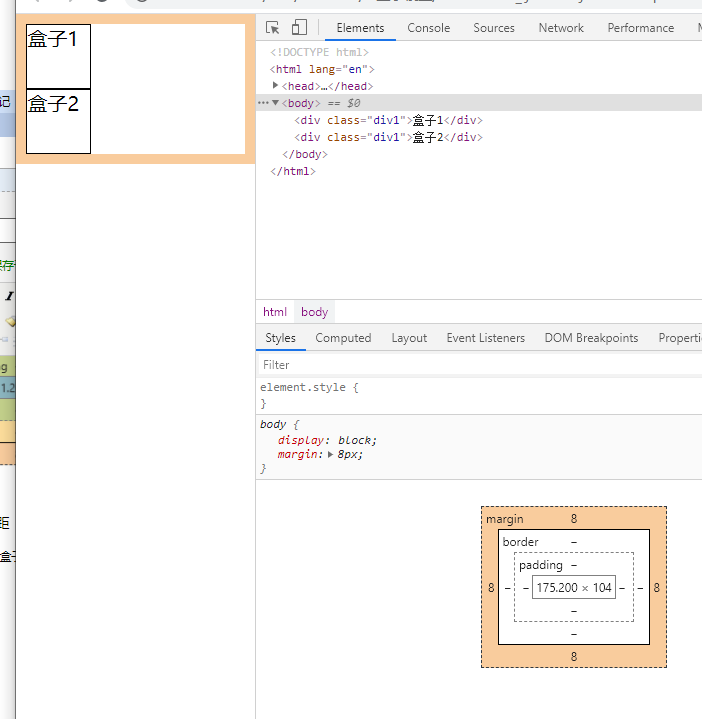Open the Console tab
The height and width of the screenshot is (719, 702).
click(x=429, y=28)
